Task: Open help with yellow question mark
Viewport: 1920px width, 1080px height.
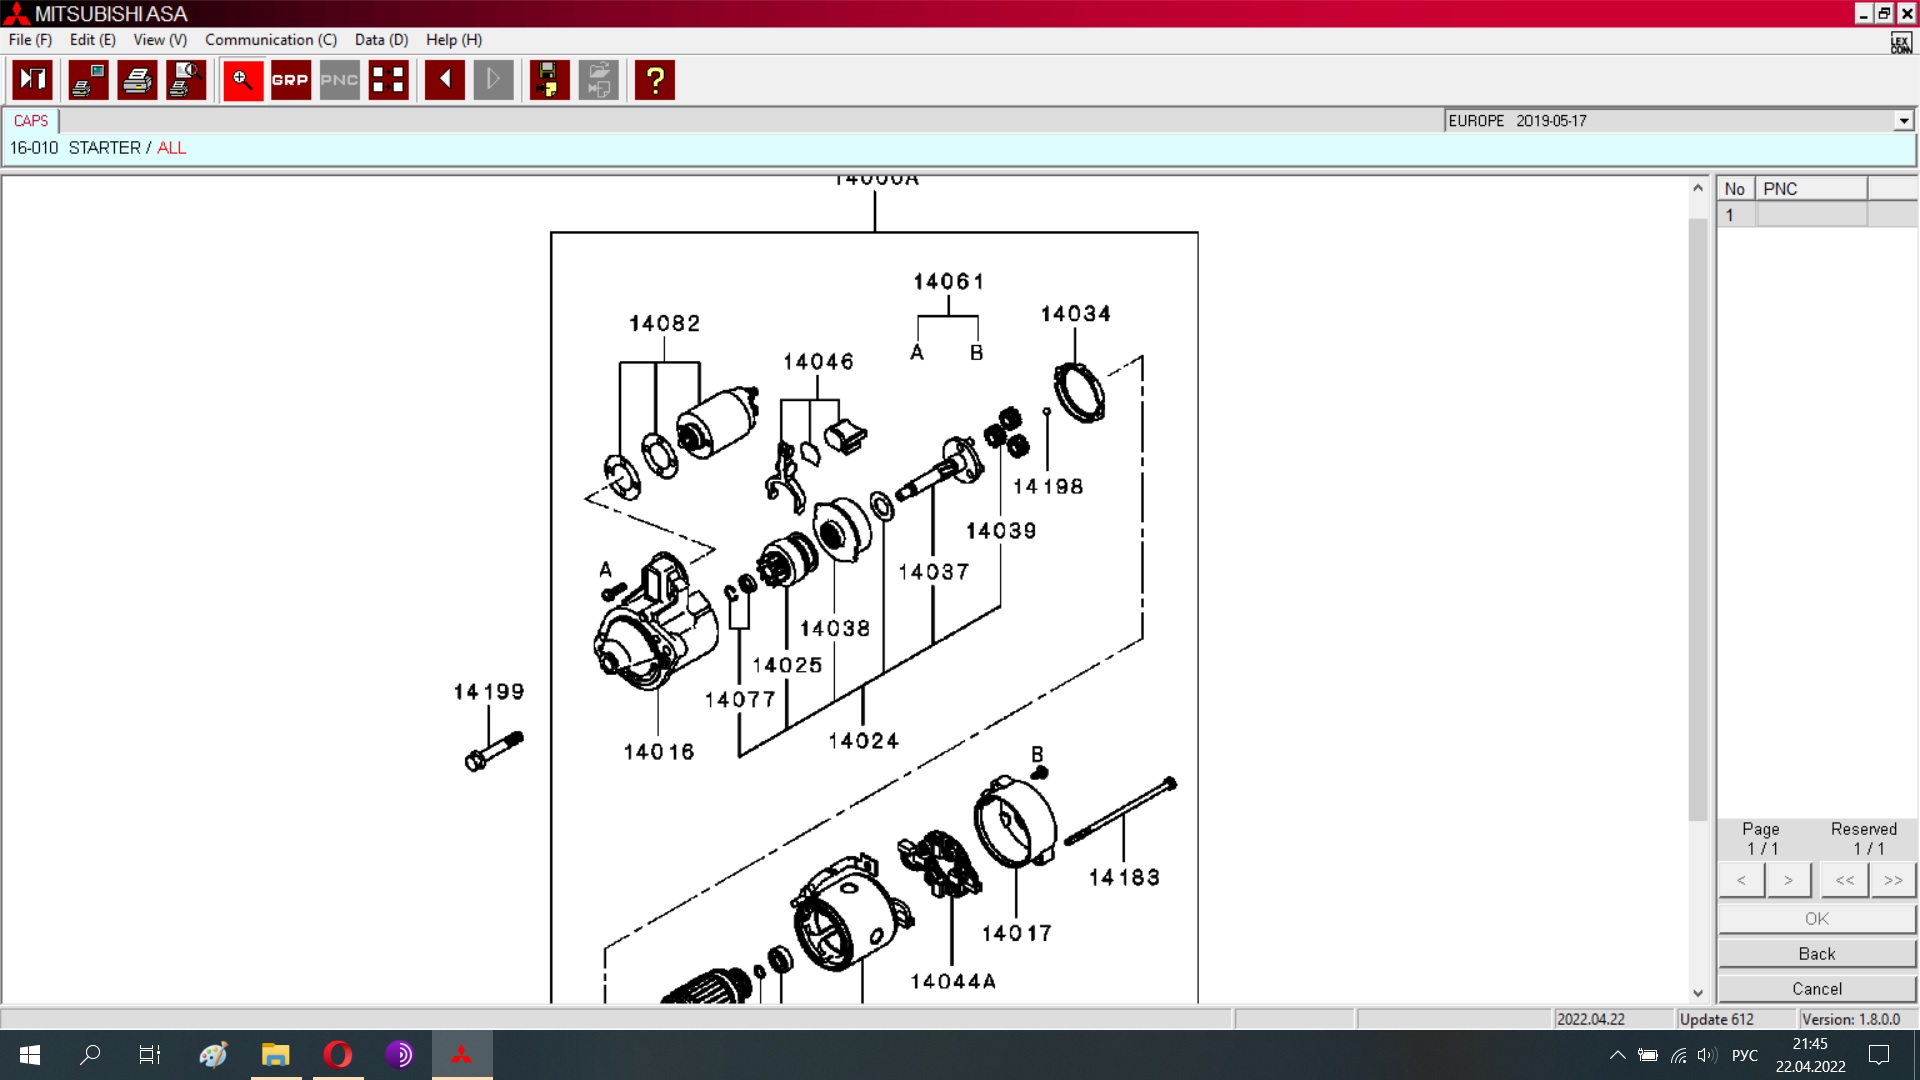Action: pyautogui.click(x=655, y=80)
